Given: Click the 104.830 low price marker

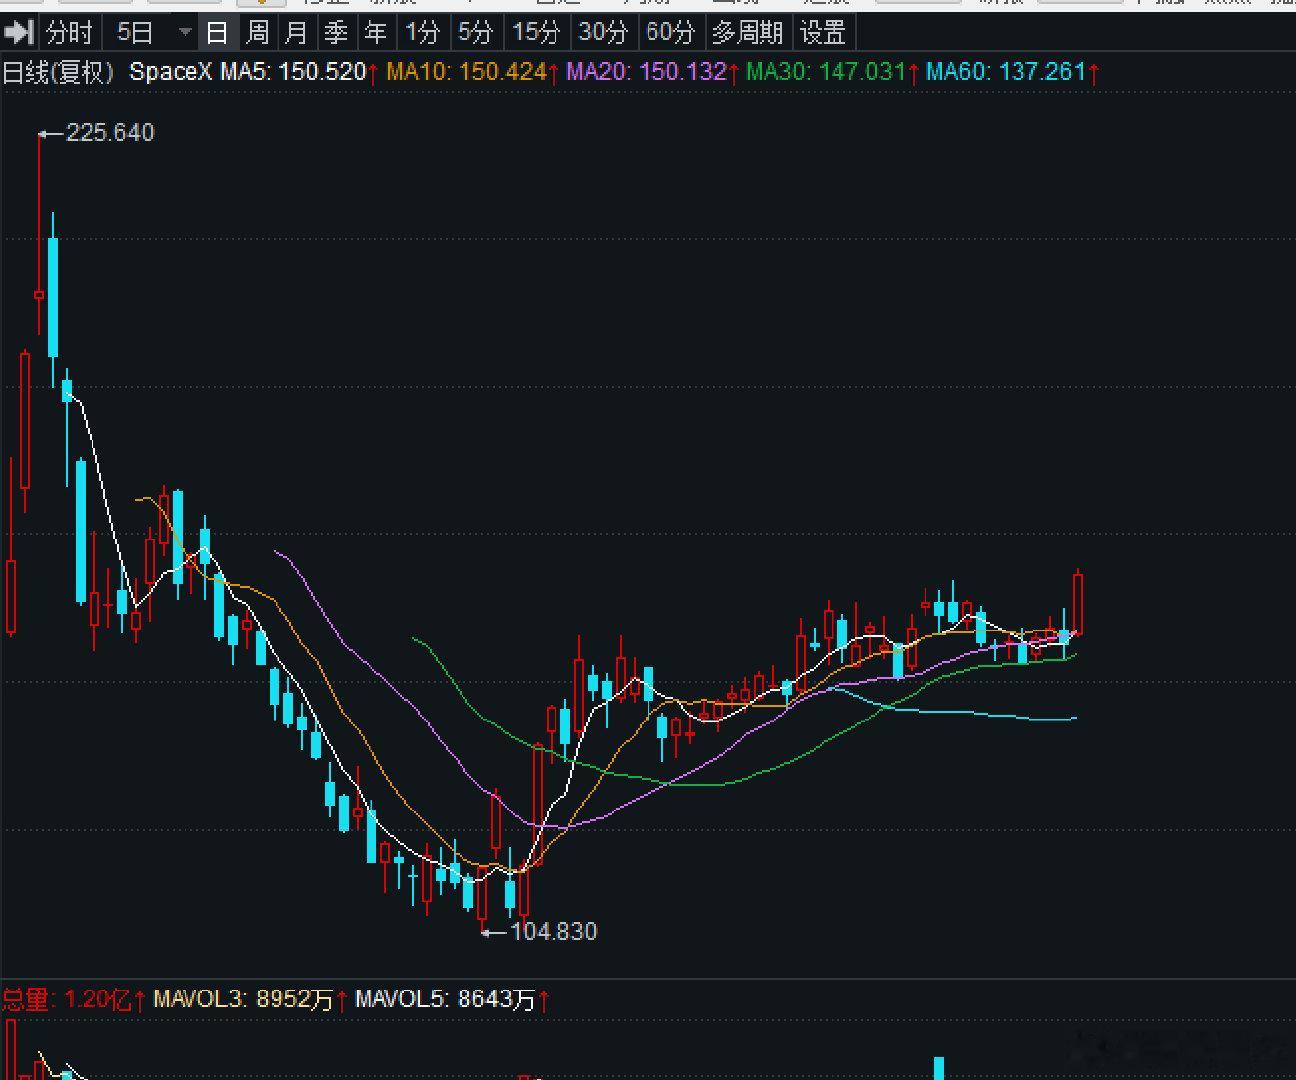Looking at the screenshot, I should [554, 932].
